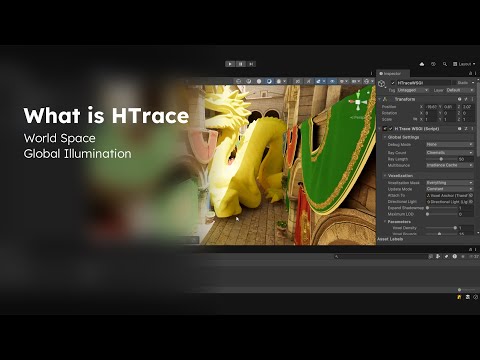Open the Voxelization Mask dropdown
Image resolution: width=480 pixels, height=360 pixels.
[x=450, y=183]
